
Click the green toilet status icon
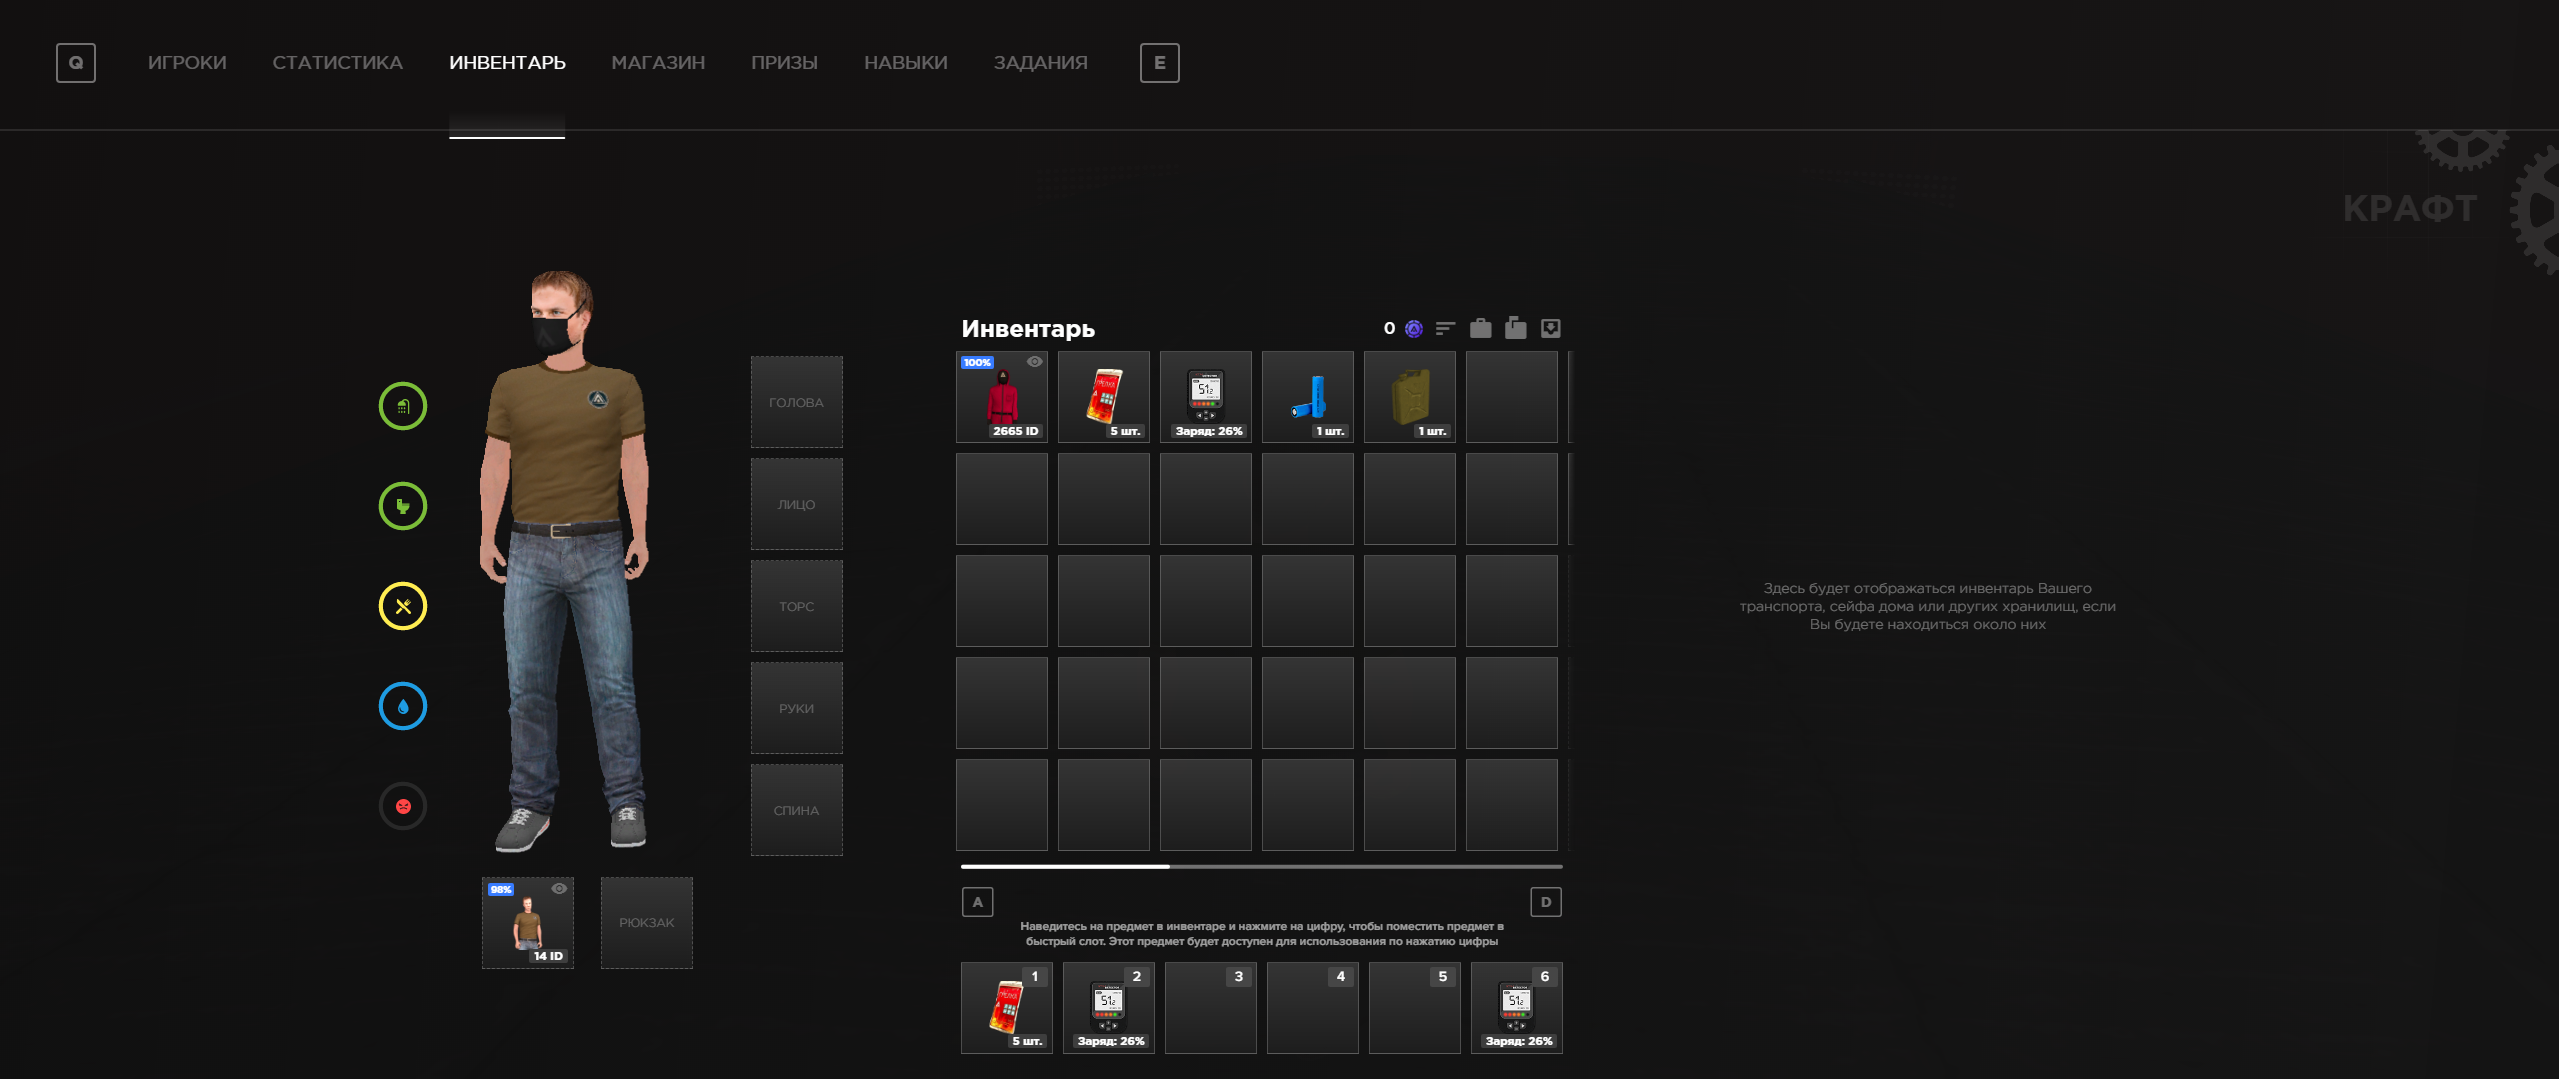coord(403,506)
